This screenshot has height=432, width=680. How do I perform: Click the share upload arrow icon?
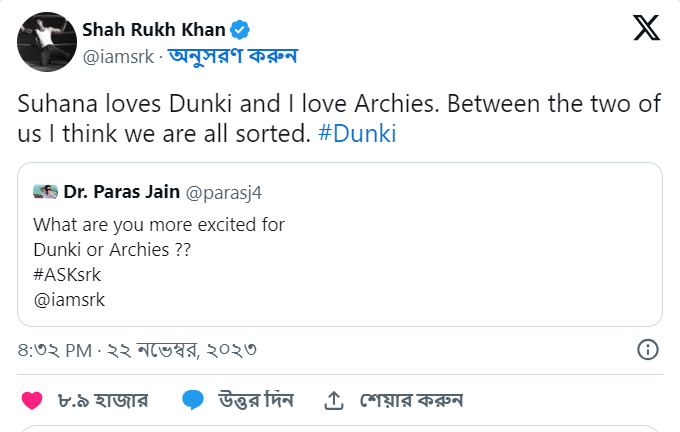(334, 400)
